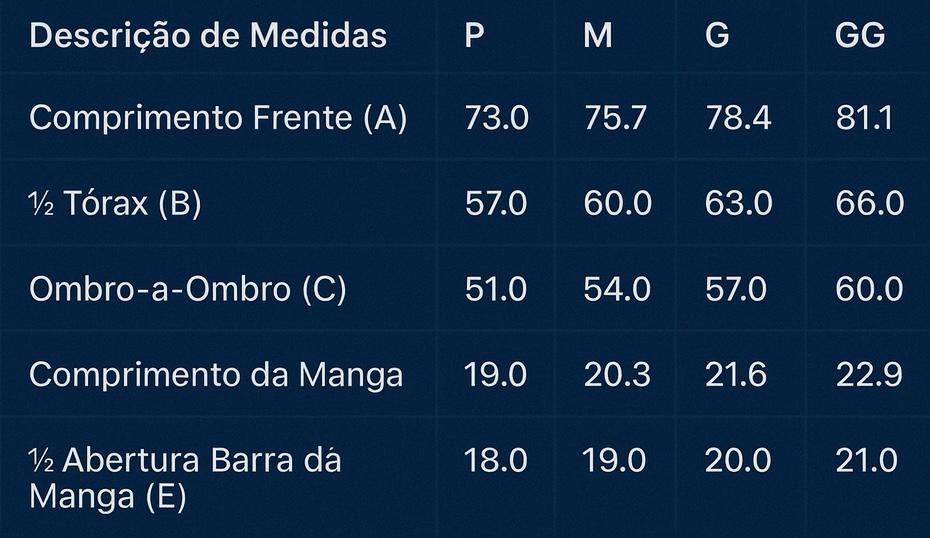Select the 18.0 Abertura Barra value
The width and height of the screenshot is (930, 538).
[495, 460]
